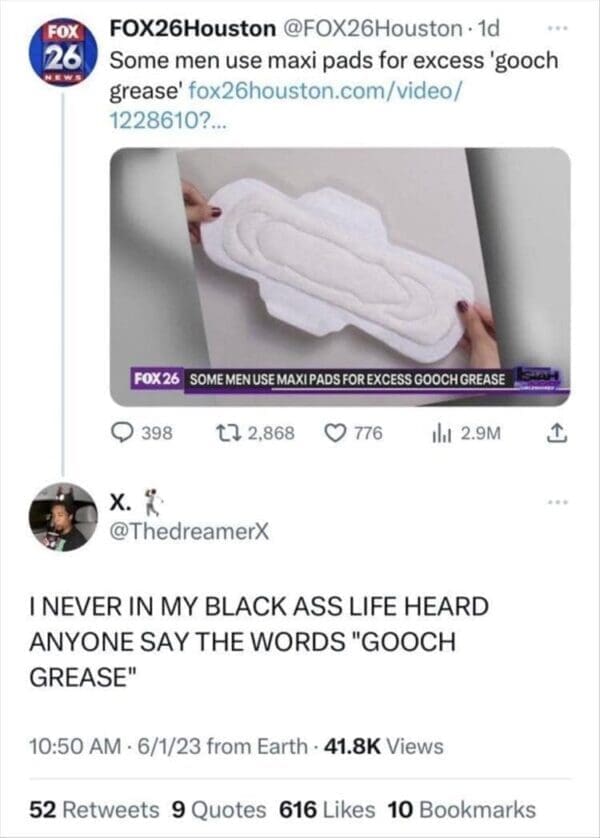The width and height of the screenshot is (600, 838).
Task: Tap the share upload icon on FOX26 tweet
Action: pyautogui.click(x=557, y=432)
